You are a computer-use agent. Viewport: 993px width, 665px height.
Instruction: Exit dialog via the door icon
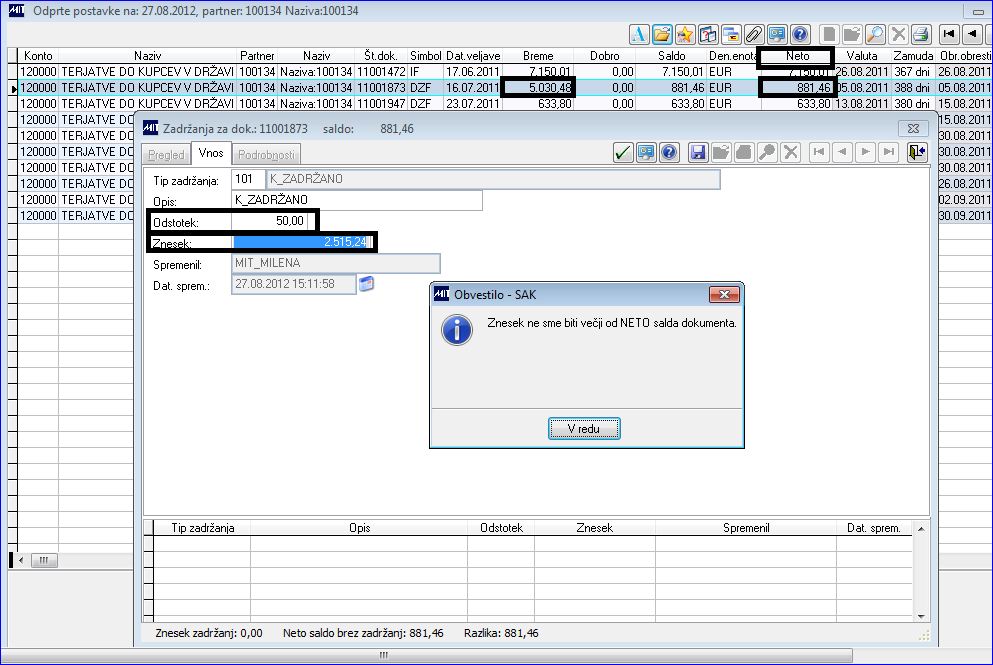(916, 153)
